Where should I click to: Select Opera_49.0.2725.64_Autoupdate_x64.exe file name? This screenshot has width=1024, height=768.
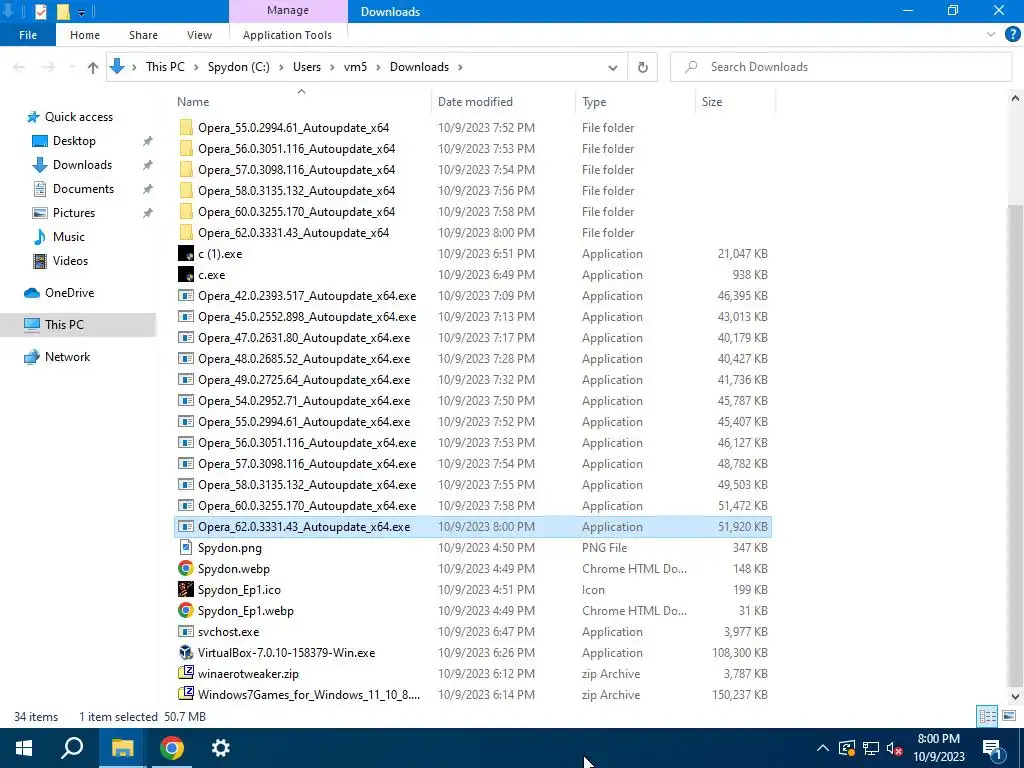(x=304, y=379)
